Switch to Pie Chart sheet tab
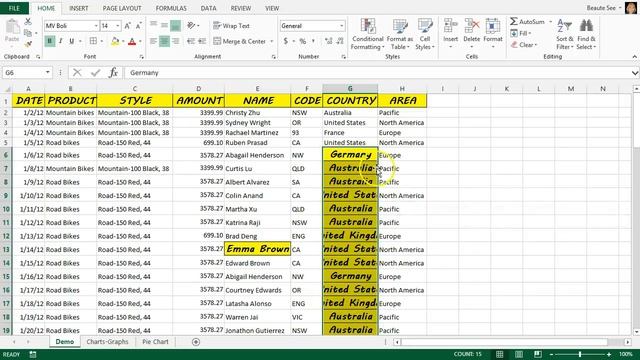Viewport: 640px width, 360px height. [155, 342]
